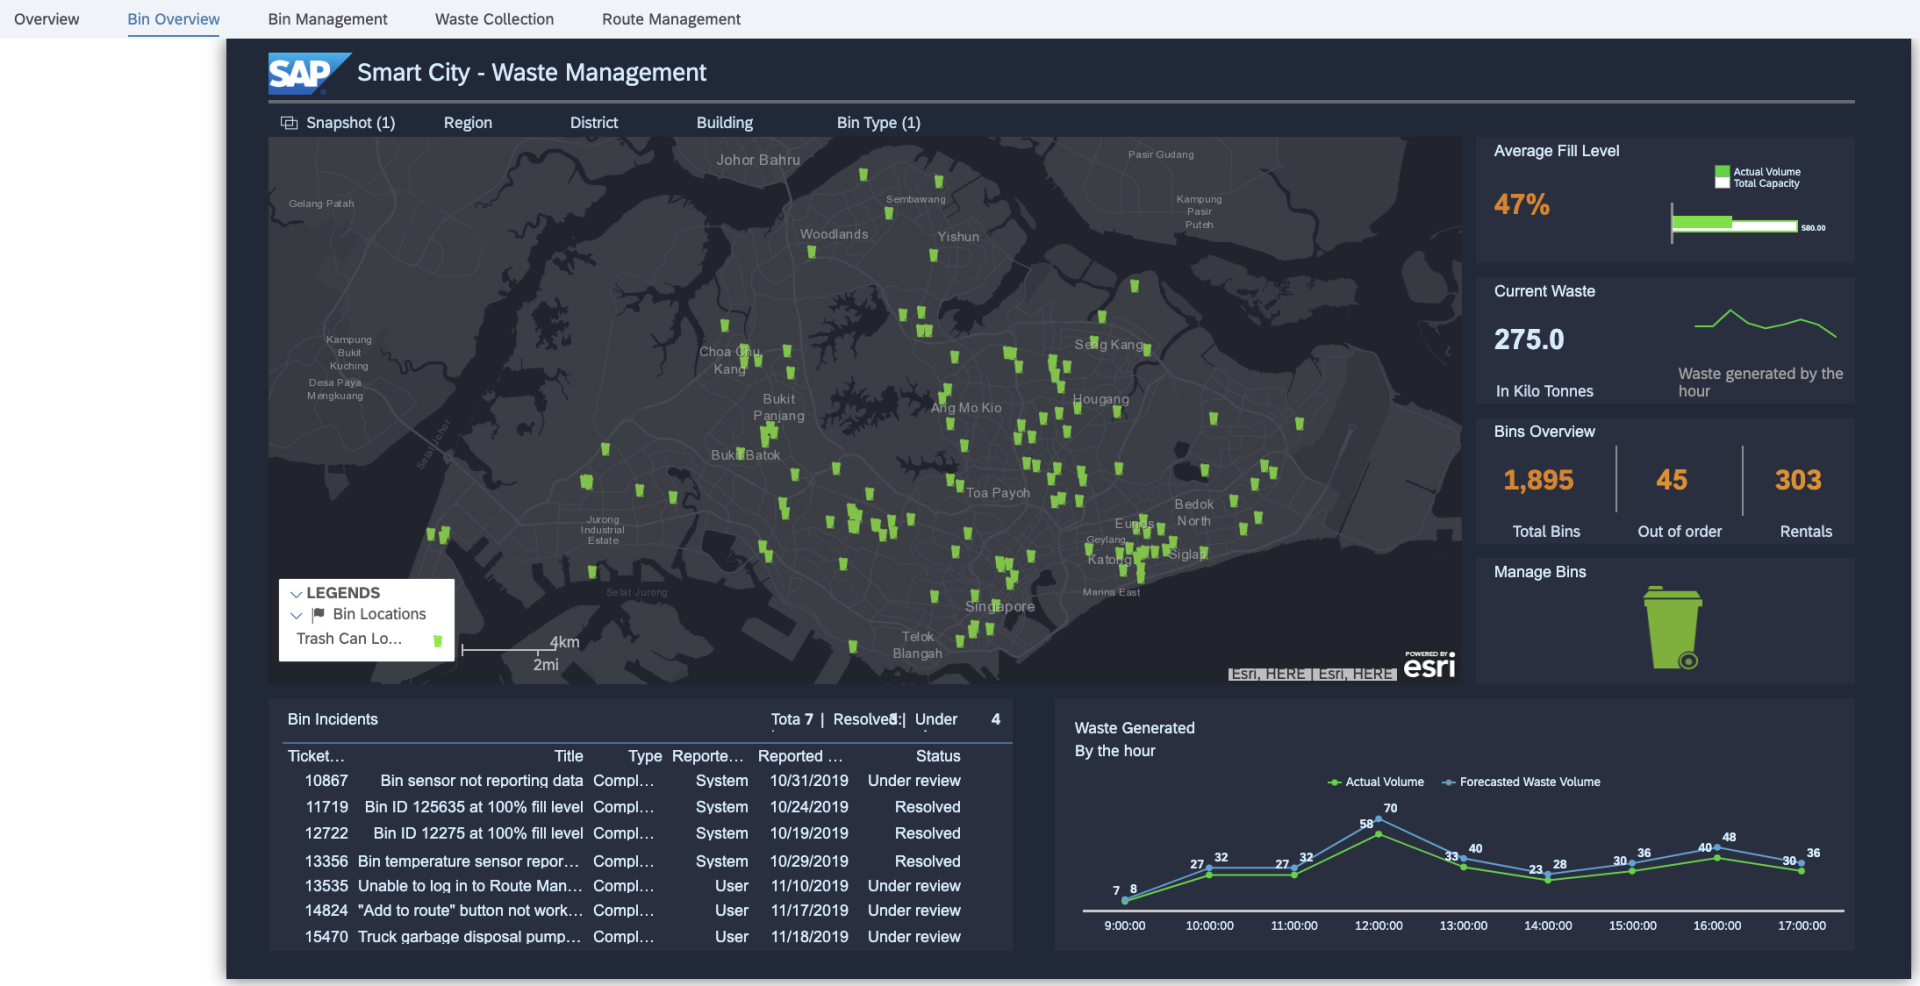
Task: Select the bin marker nearest Woodlands label
Action: [x=812, y=252]
